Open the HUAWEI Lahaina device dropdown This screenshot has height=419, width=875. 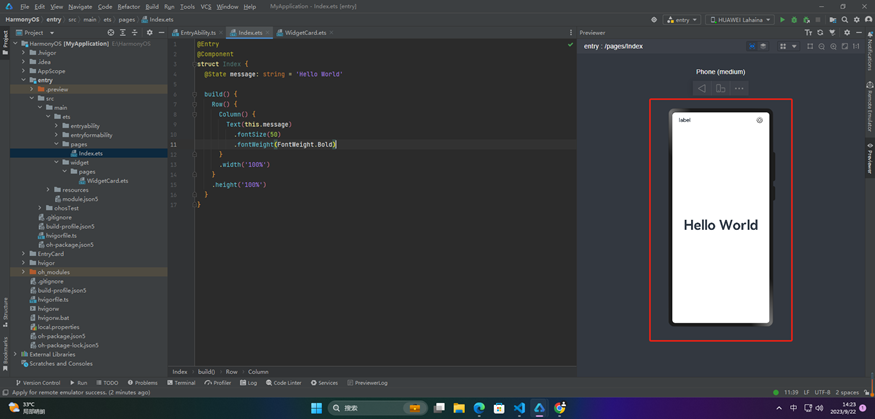tap(740, 20)
